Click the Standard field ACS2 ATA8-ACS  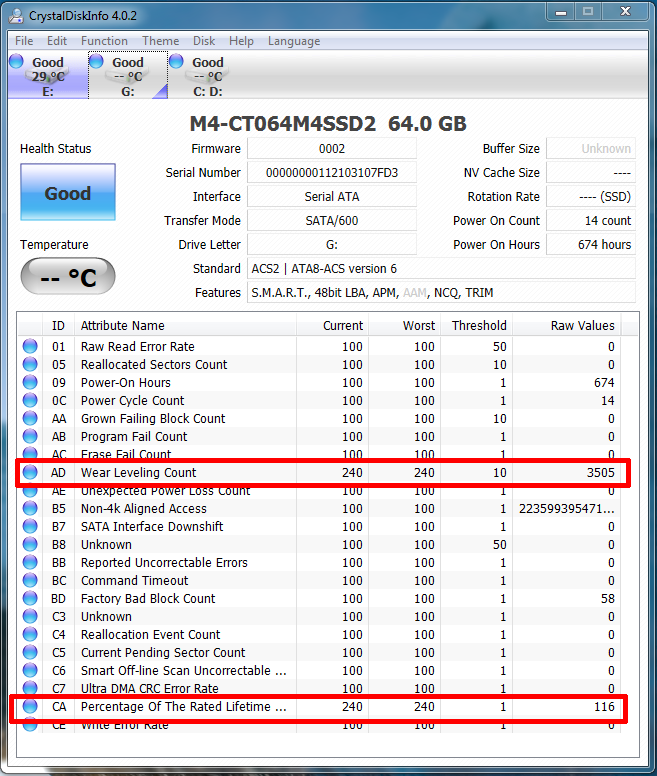click(x=441, y=268)
